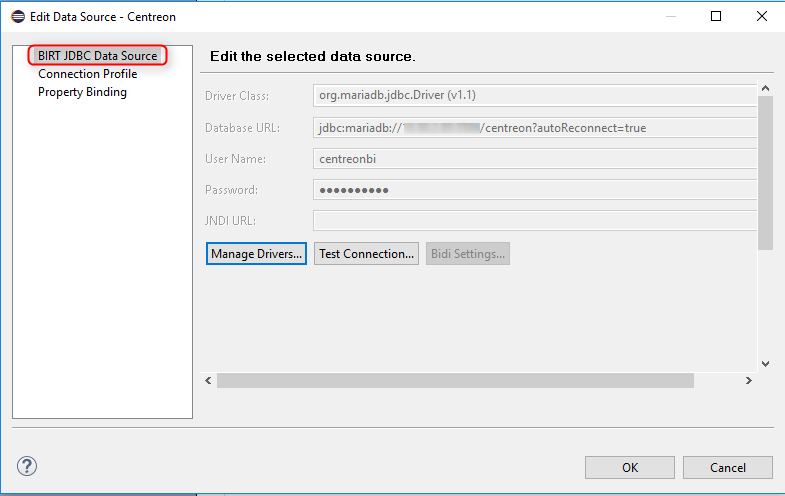Click the horizontal scrollbar thumb

[x=455, y=381]
